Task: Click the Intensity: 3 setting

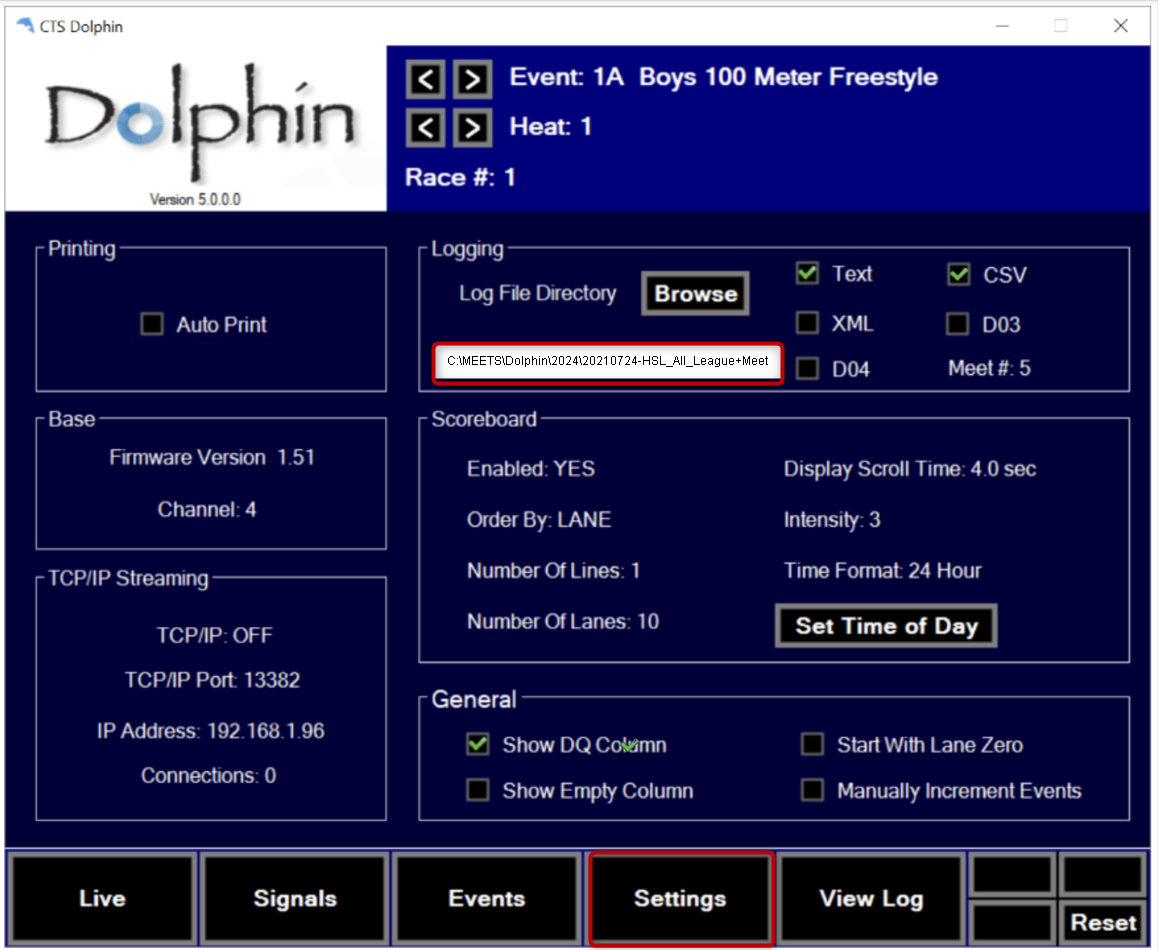Action: (x=832, y=520)
